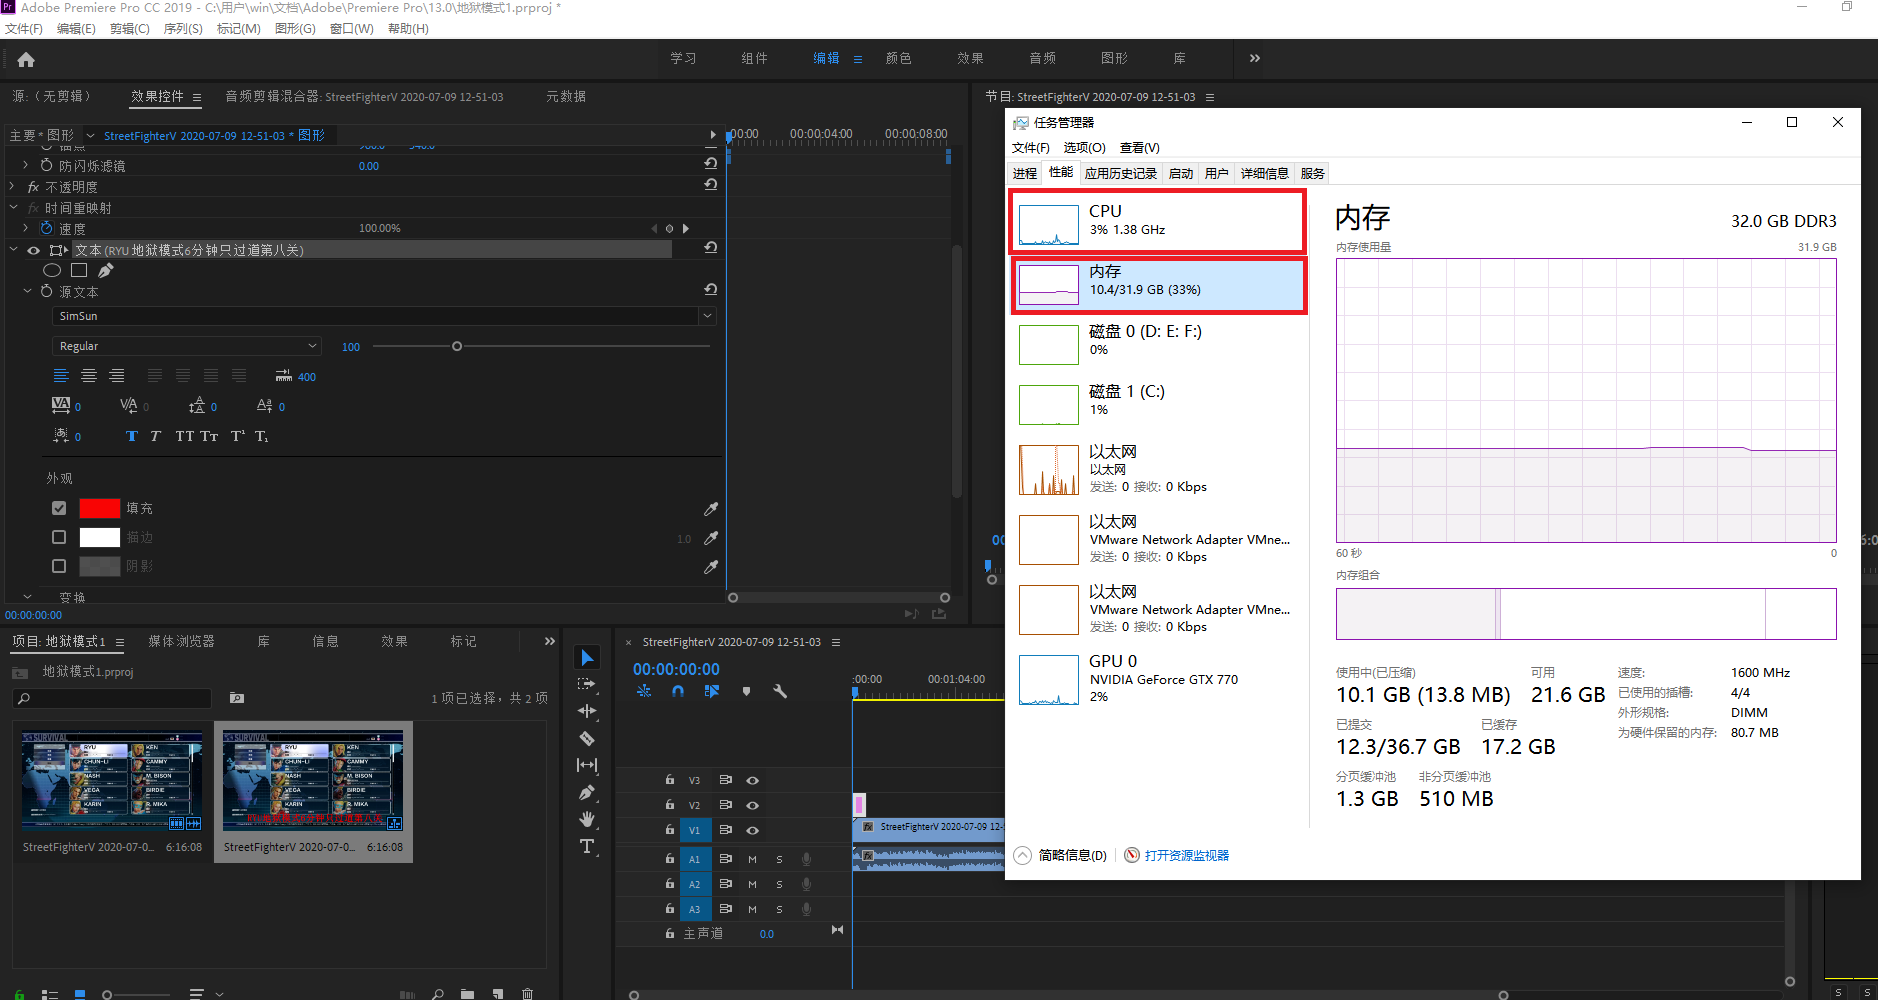Open Task Manager Processes tab
The width and height of the screenshot is (1878, 1000).
pyautogui.click(x=1025, y=174)
